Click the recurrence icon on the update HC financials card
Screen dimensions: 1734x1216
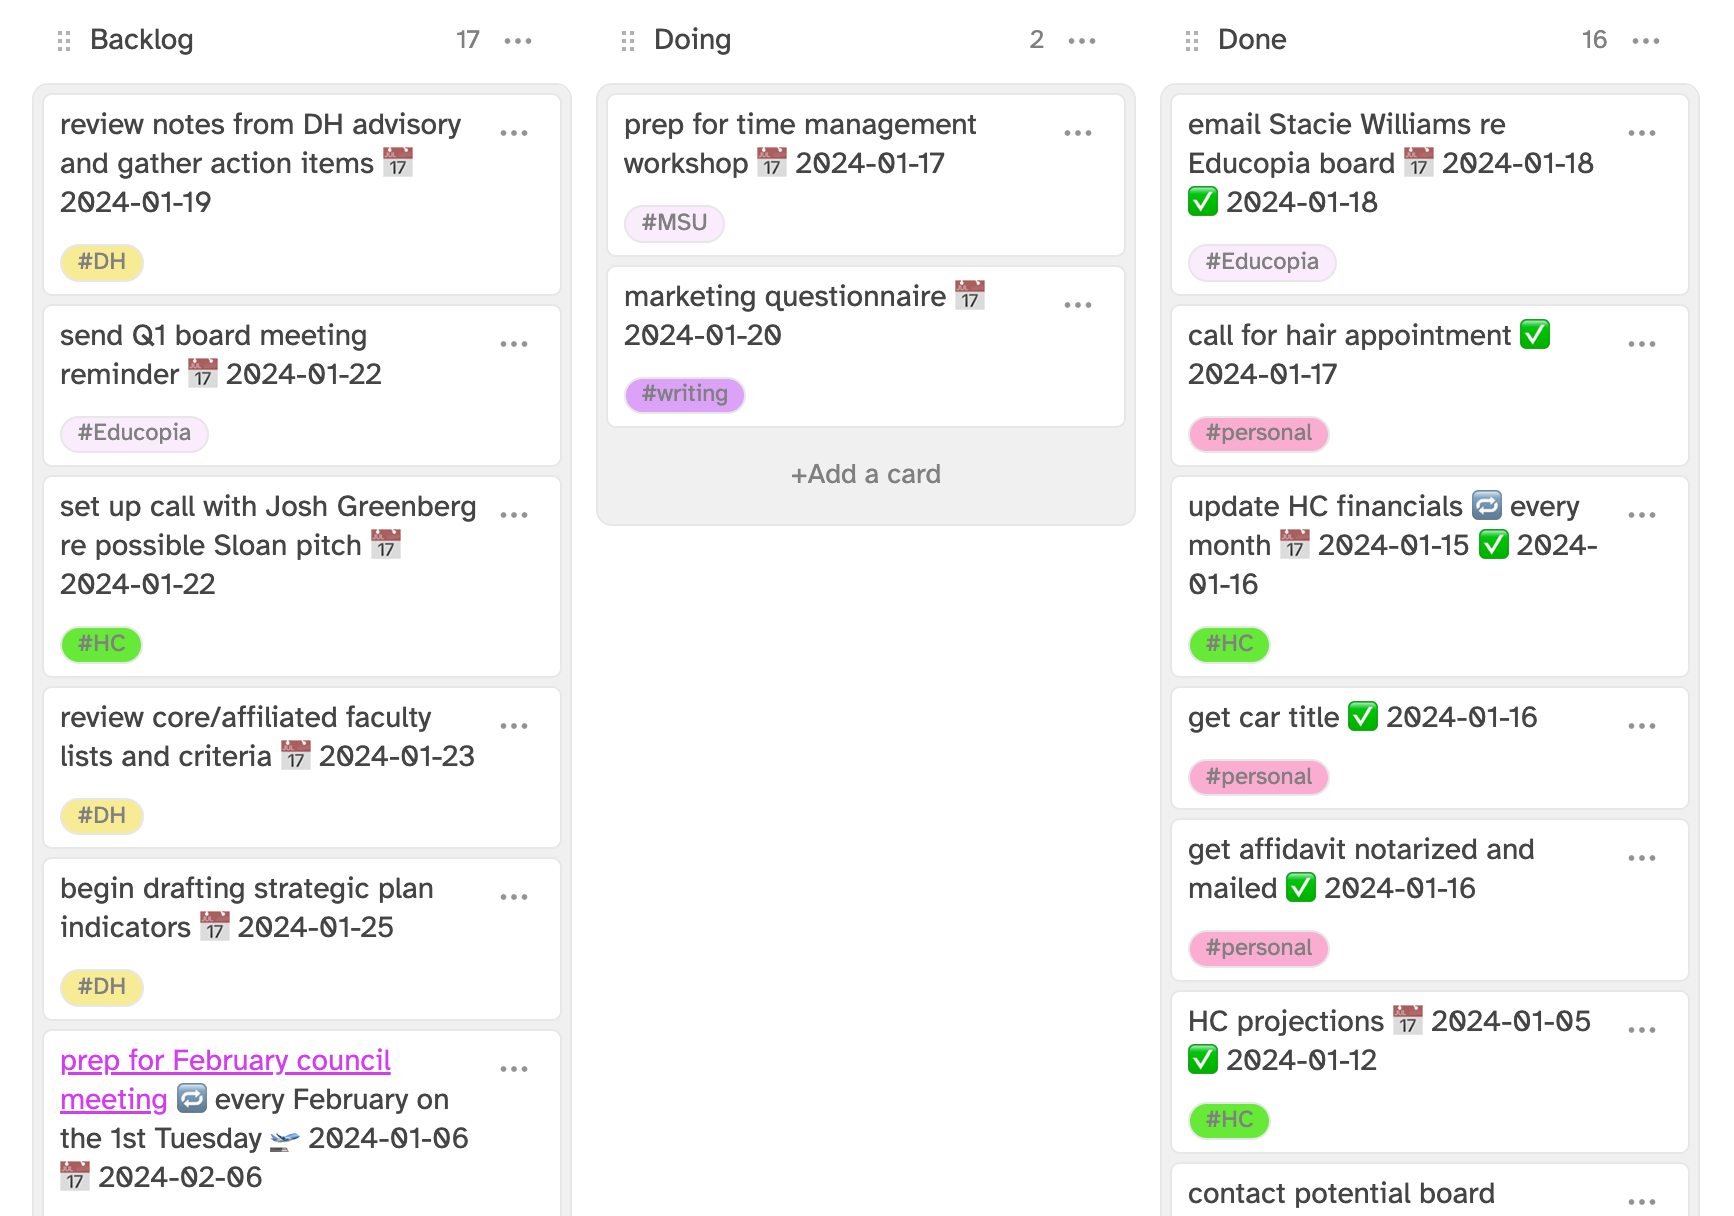(x=1489, y=506)
